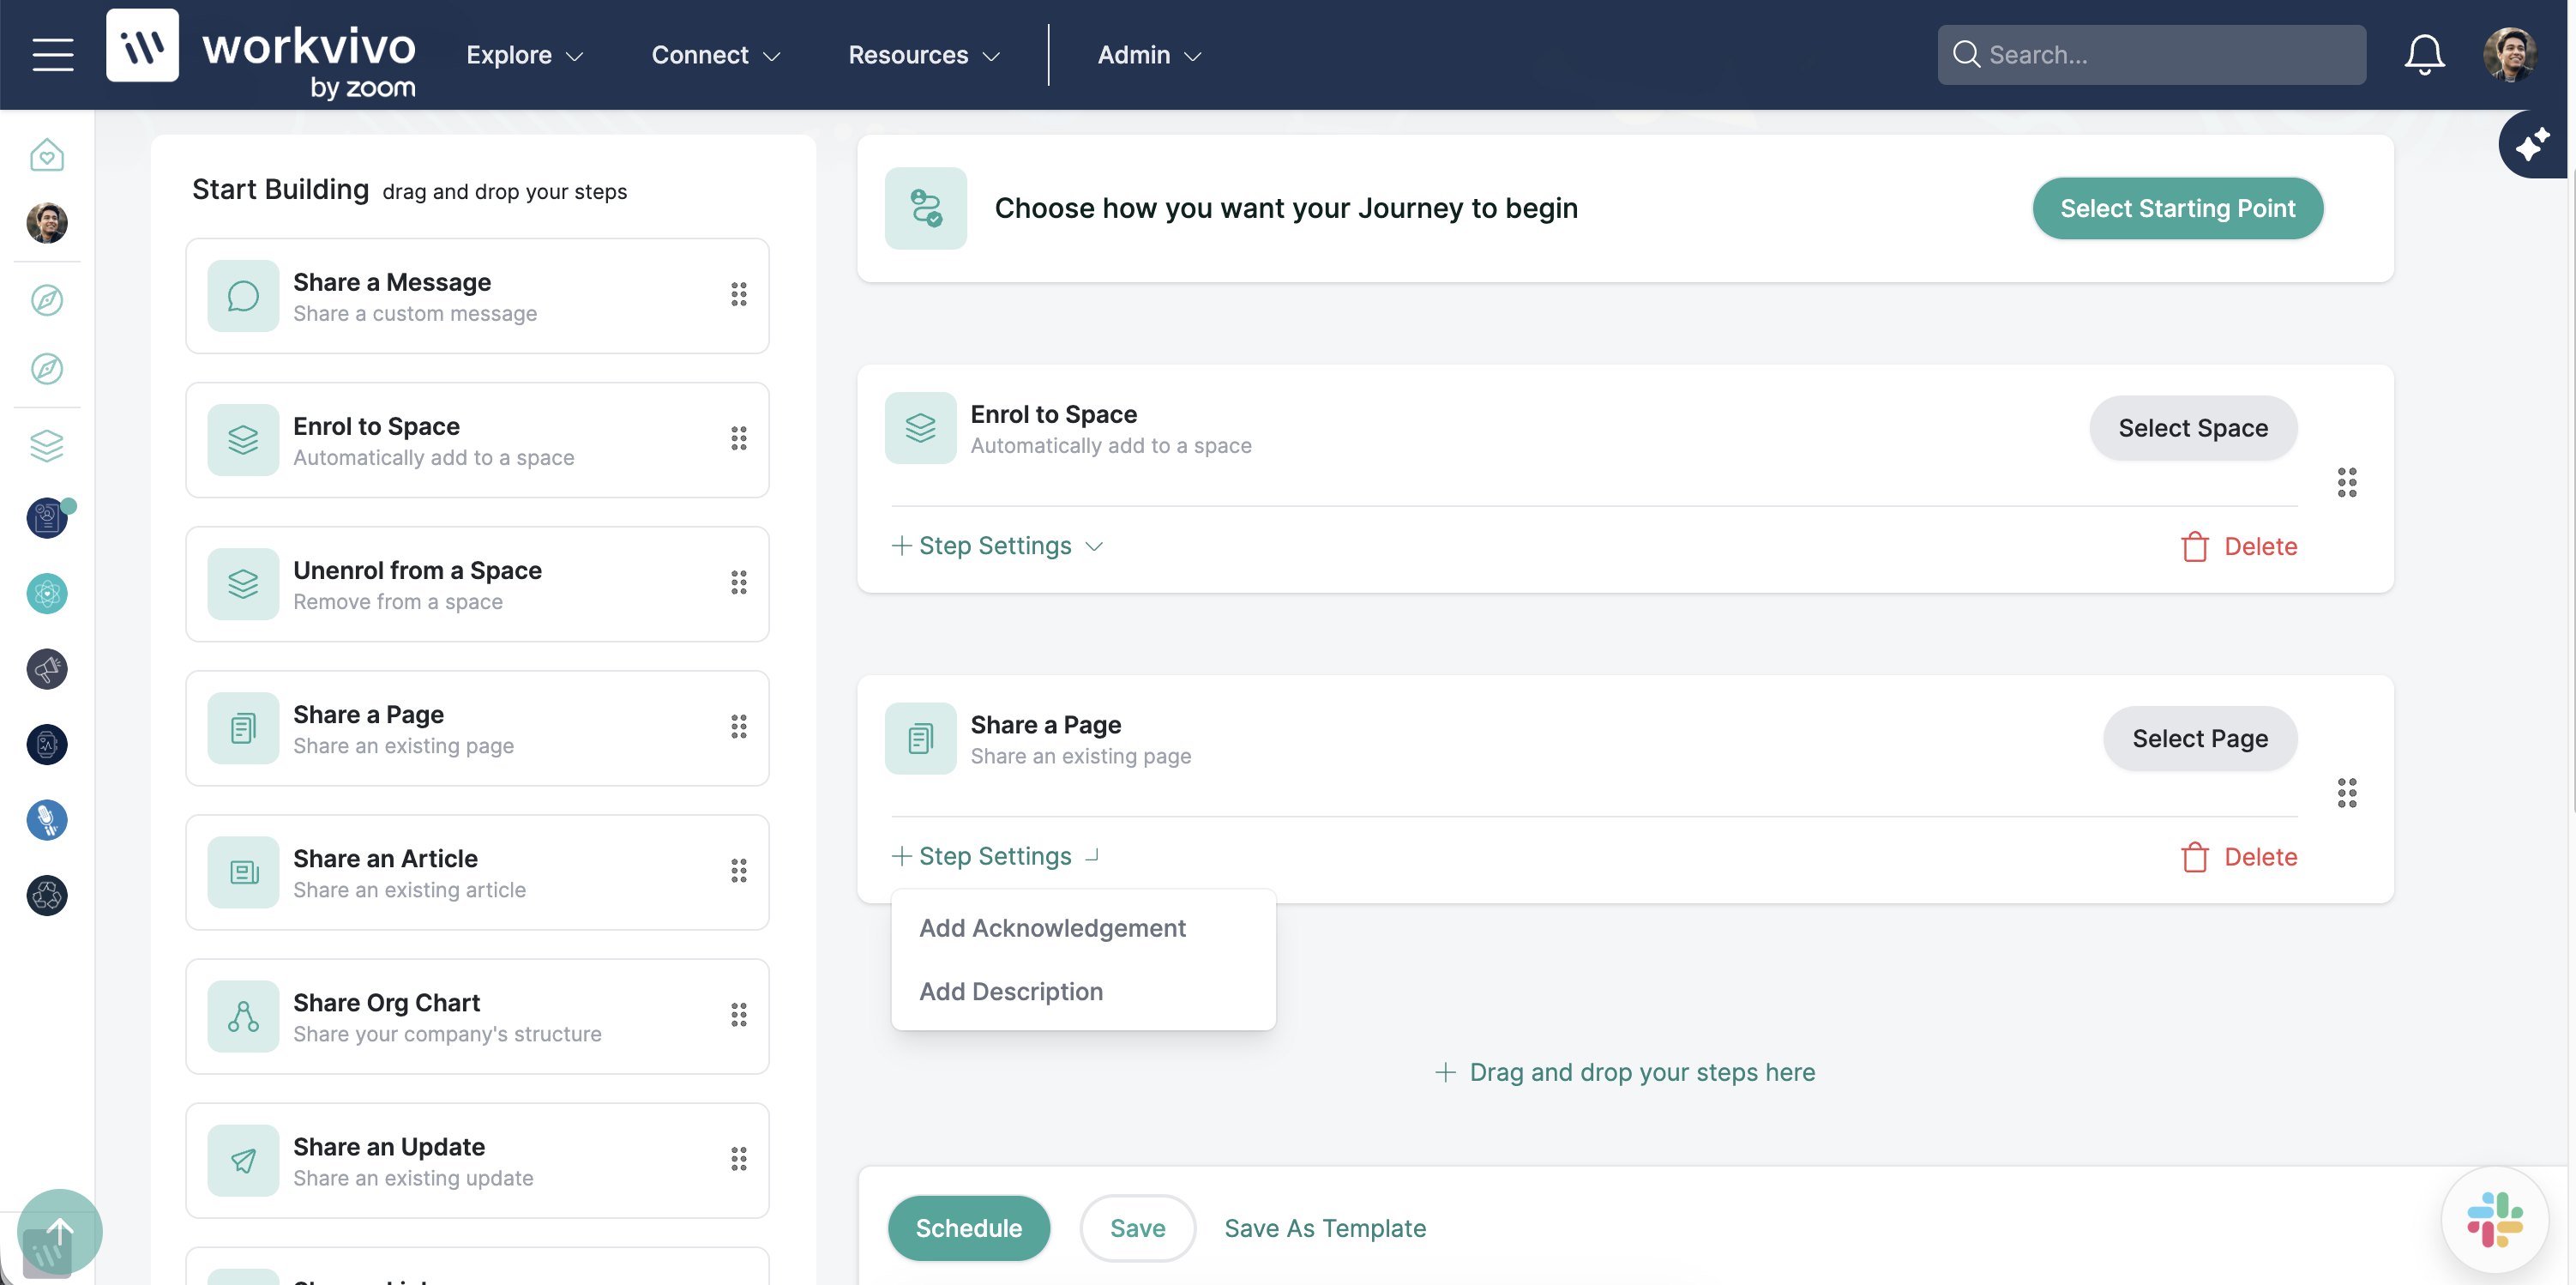Screen dimensions: 2576x1285
Task: Click the Share an Update paper-plane icon
Action: pyautogui.click(x=243, y=1160)
